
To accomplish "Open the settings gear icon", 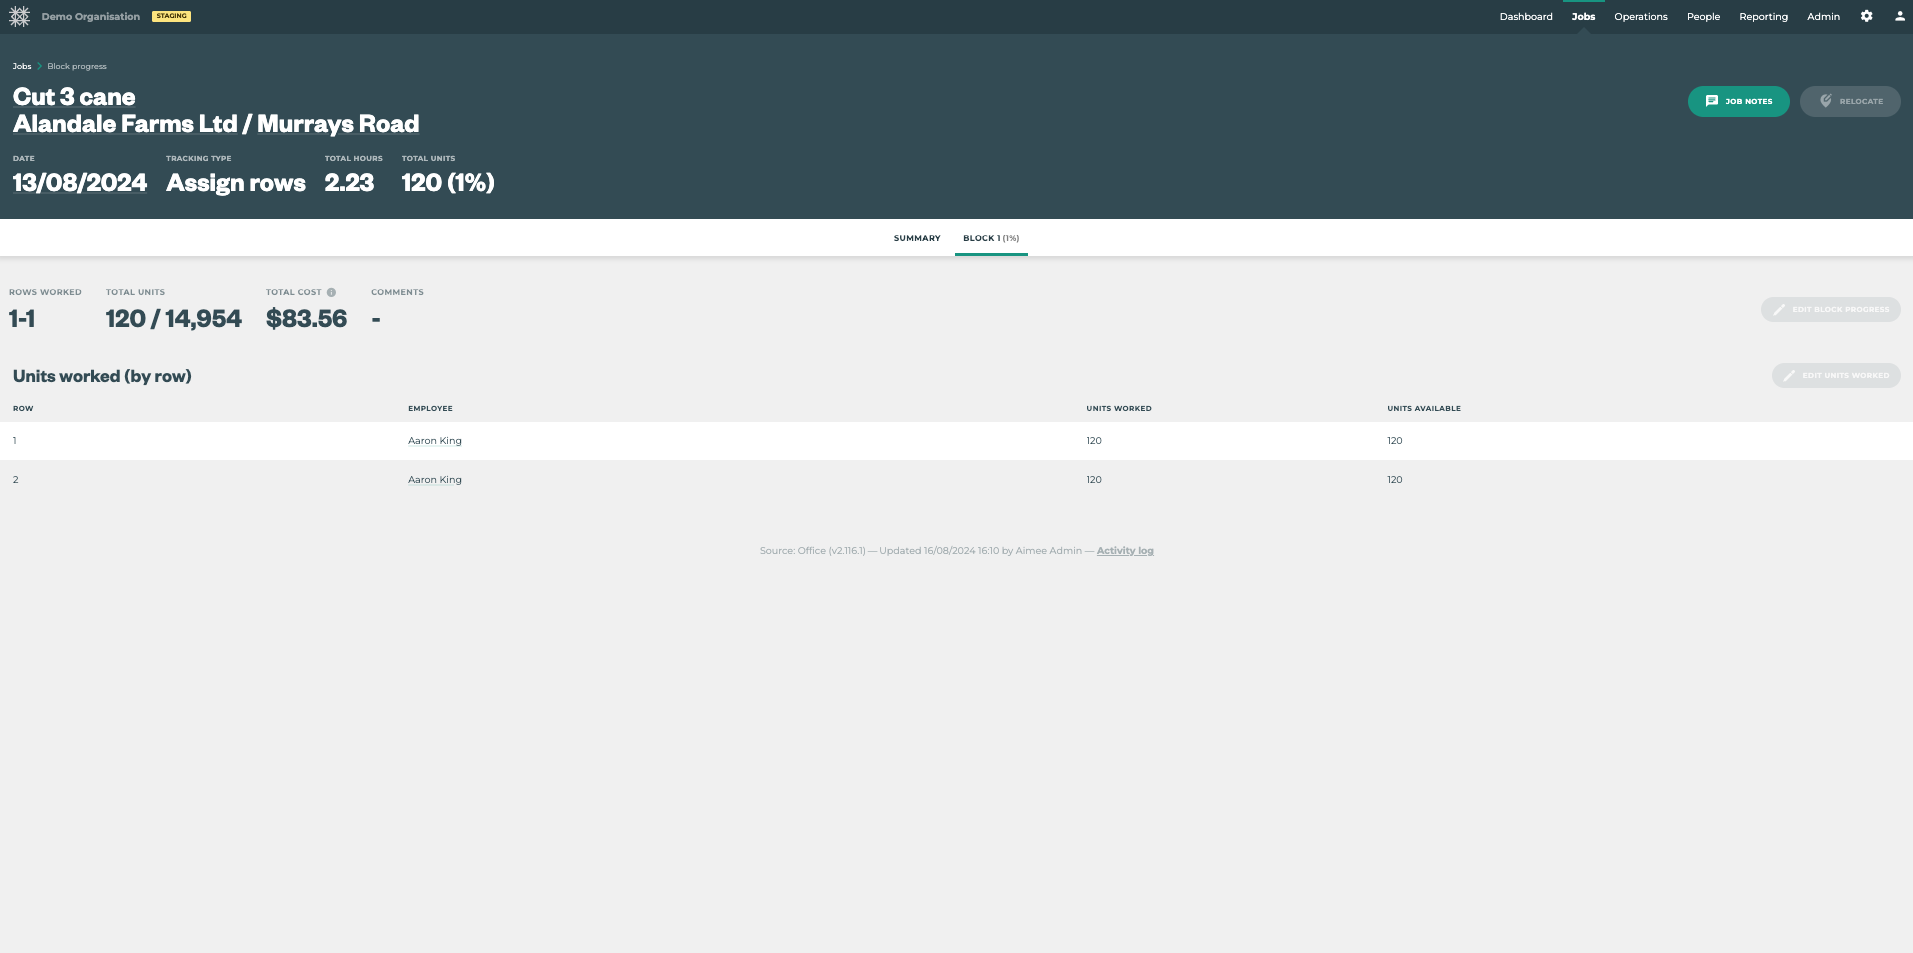I will click(1866, 16).
